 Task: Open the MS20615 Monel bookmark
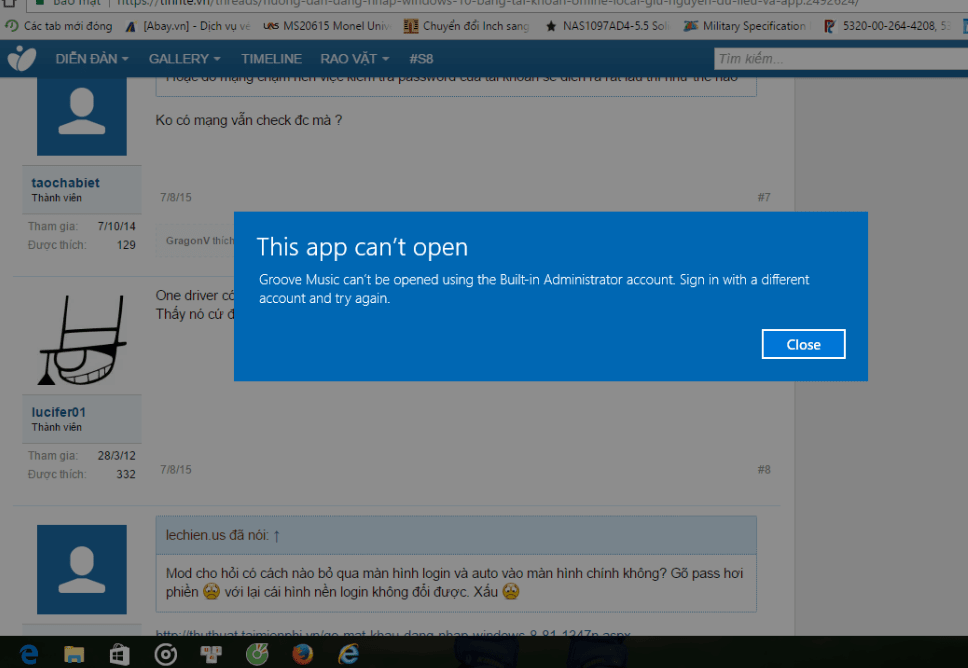tap(327, 26)
